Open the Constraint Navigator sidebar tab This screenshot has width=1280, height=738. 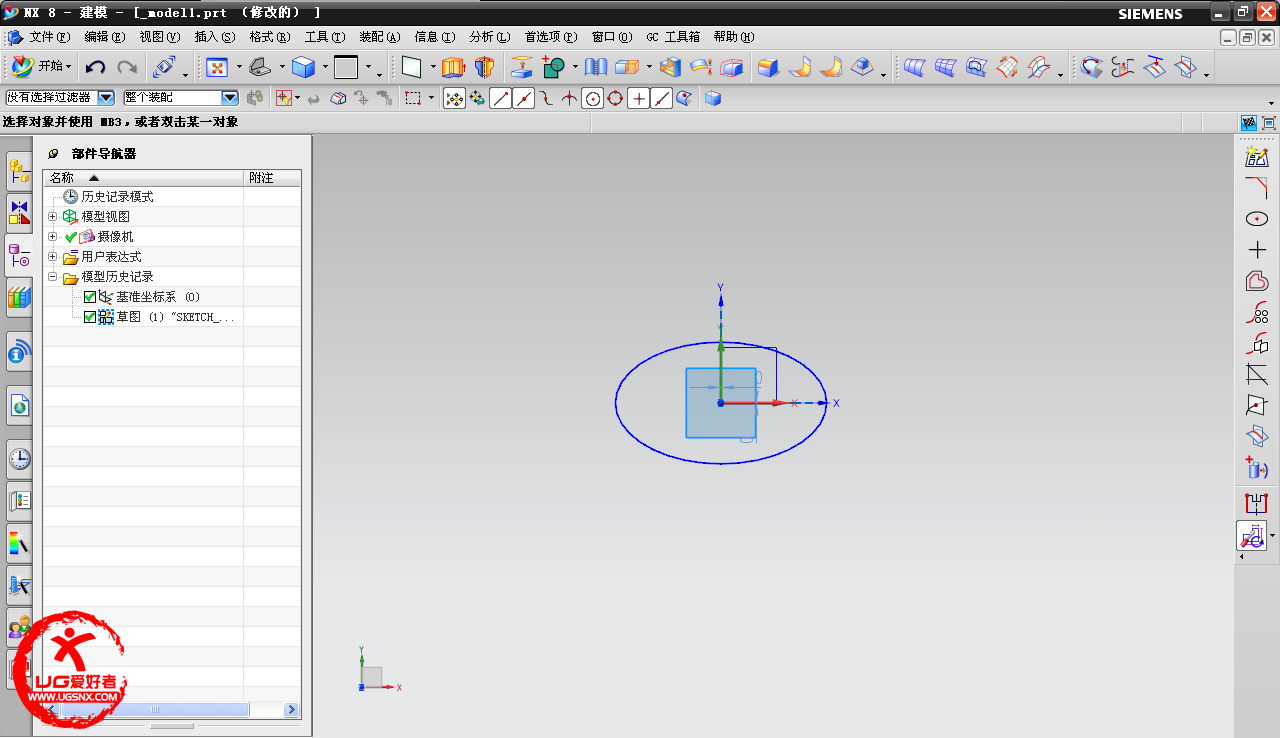click(x=19, y=213)
